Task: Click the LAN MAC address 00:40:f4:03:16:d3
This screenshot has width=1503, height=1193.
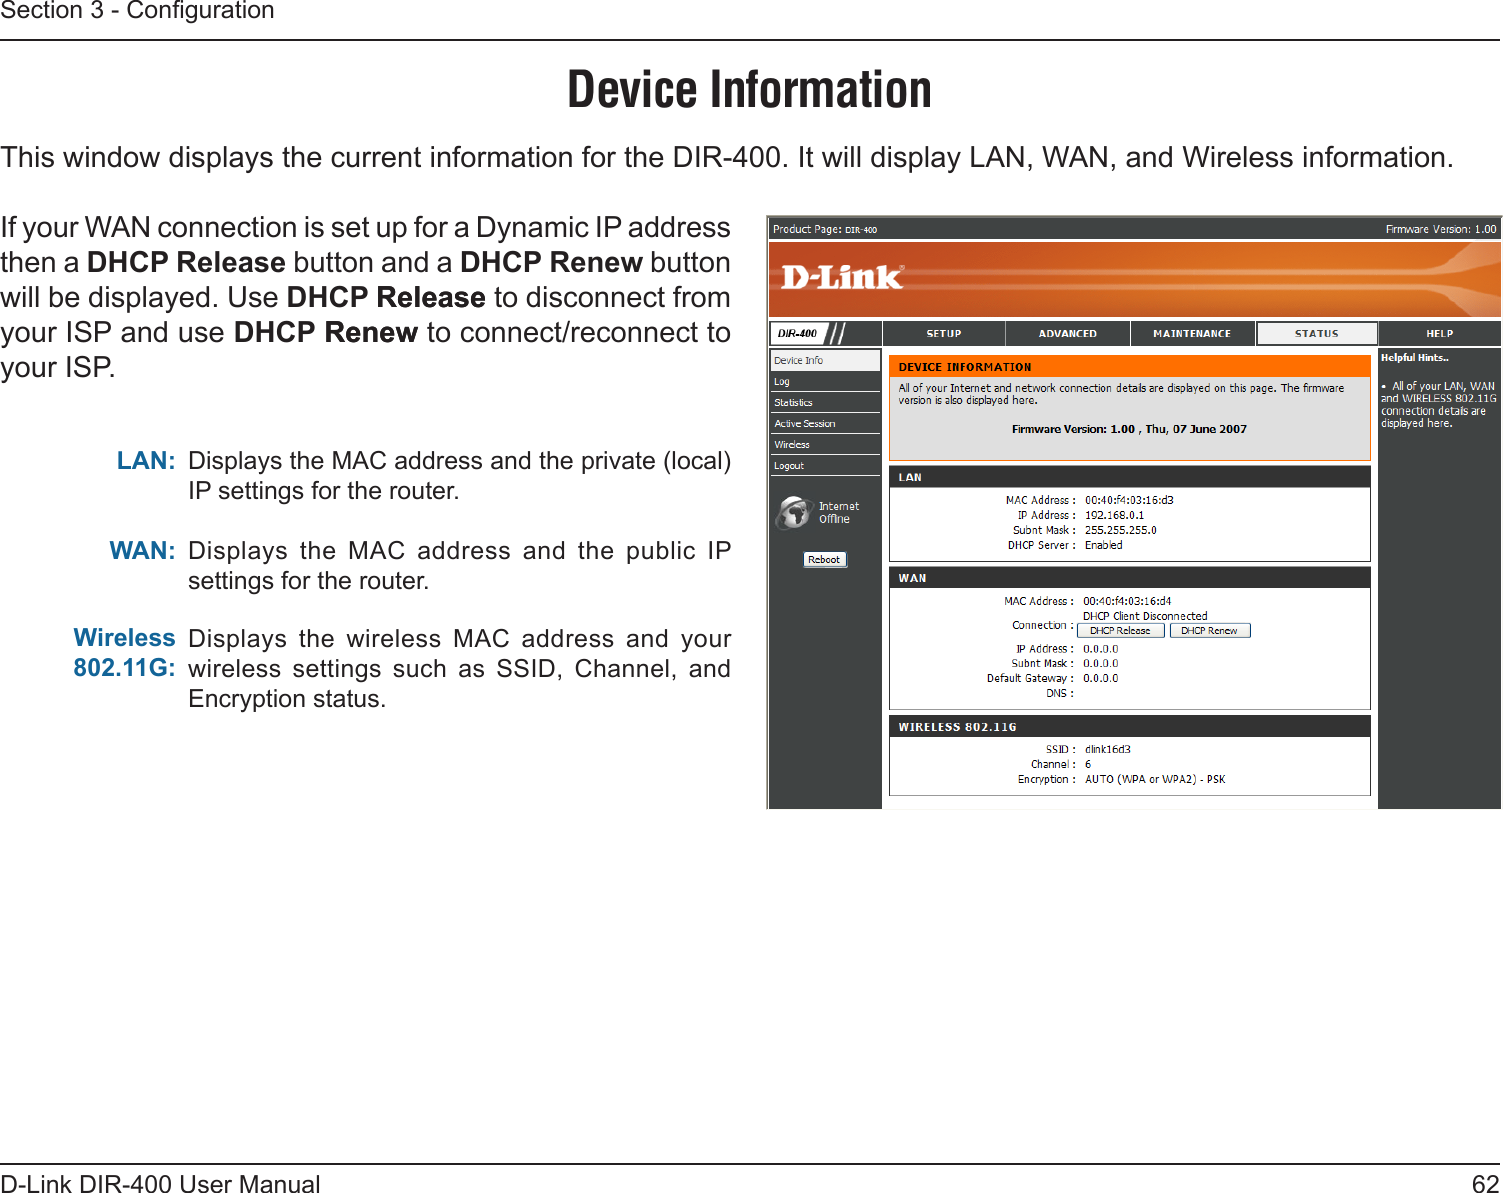Action: click(x=1129, y=500)
